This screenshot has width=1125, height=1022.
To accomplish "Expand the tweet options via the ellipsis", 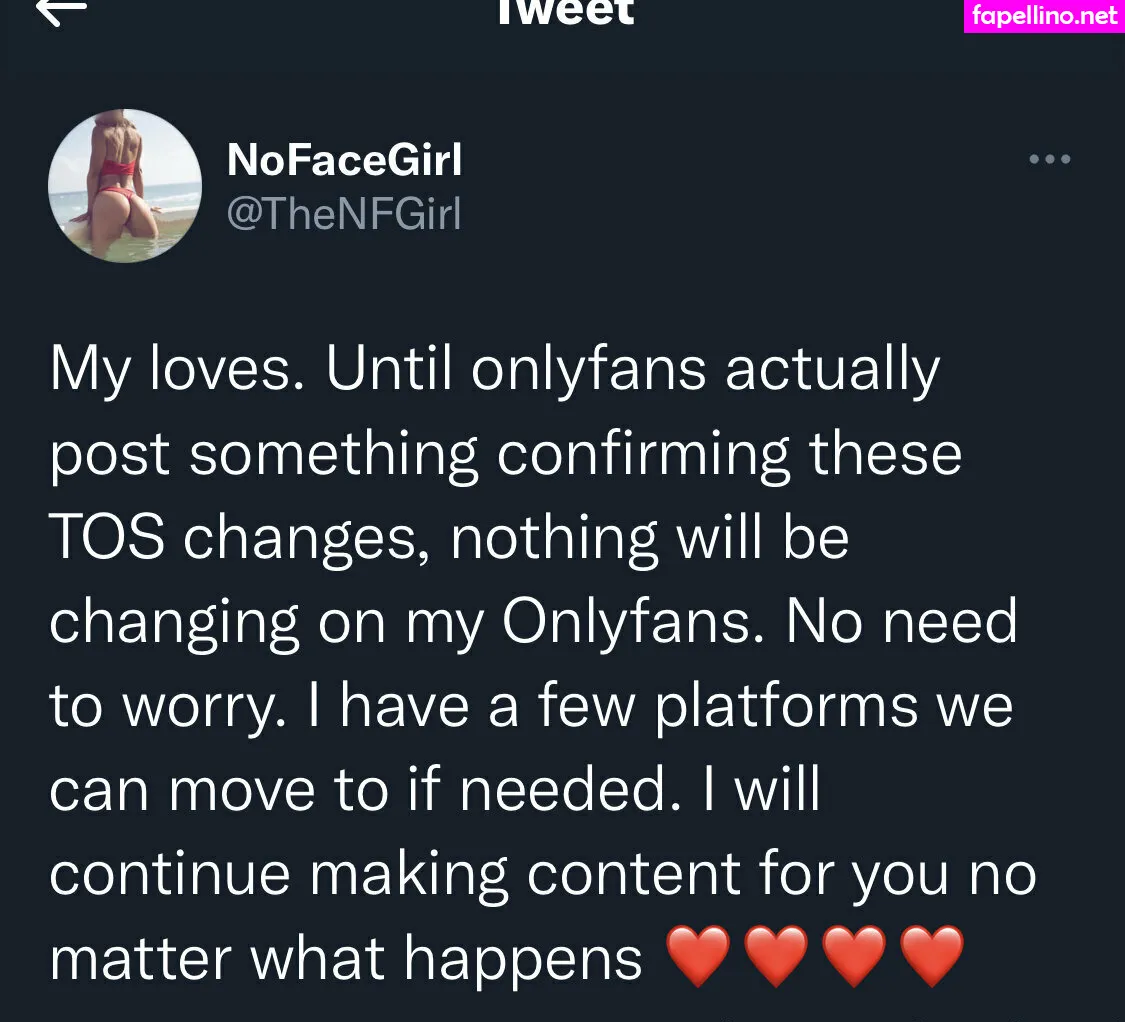I will pyautogui.click(x=1049, y=159).
